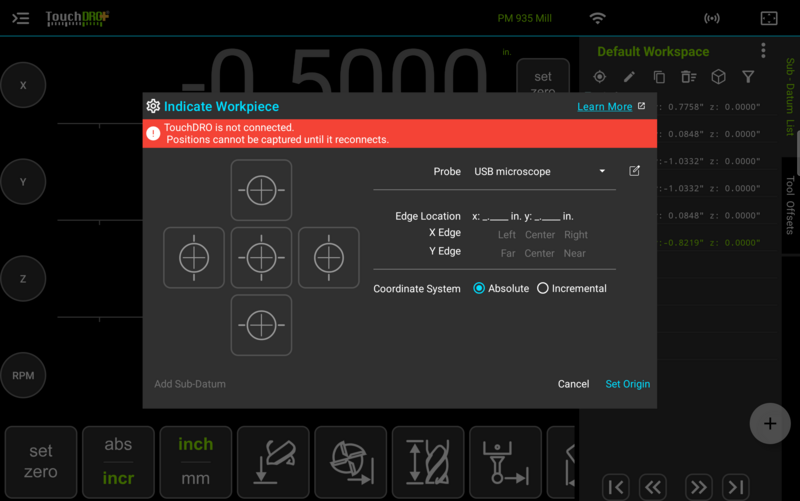Screen dimensions: 800x501
Task: Select Incremental coordinate system
Action: 572,288
